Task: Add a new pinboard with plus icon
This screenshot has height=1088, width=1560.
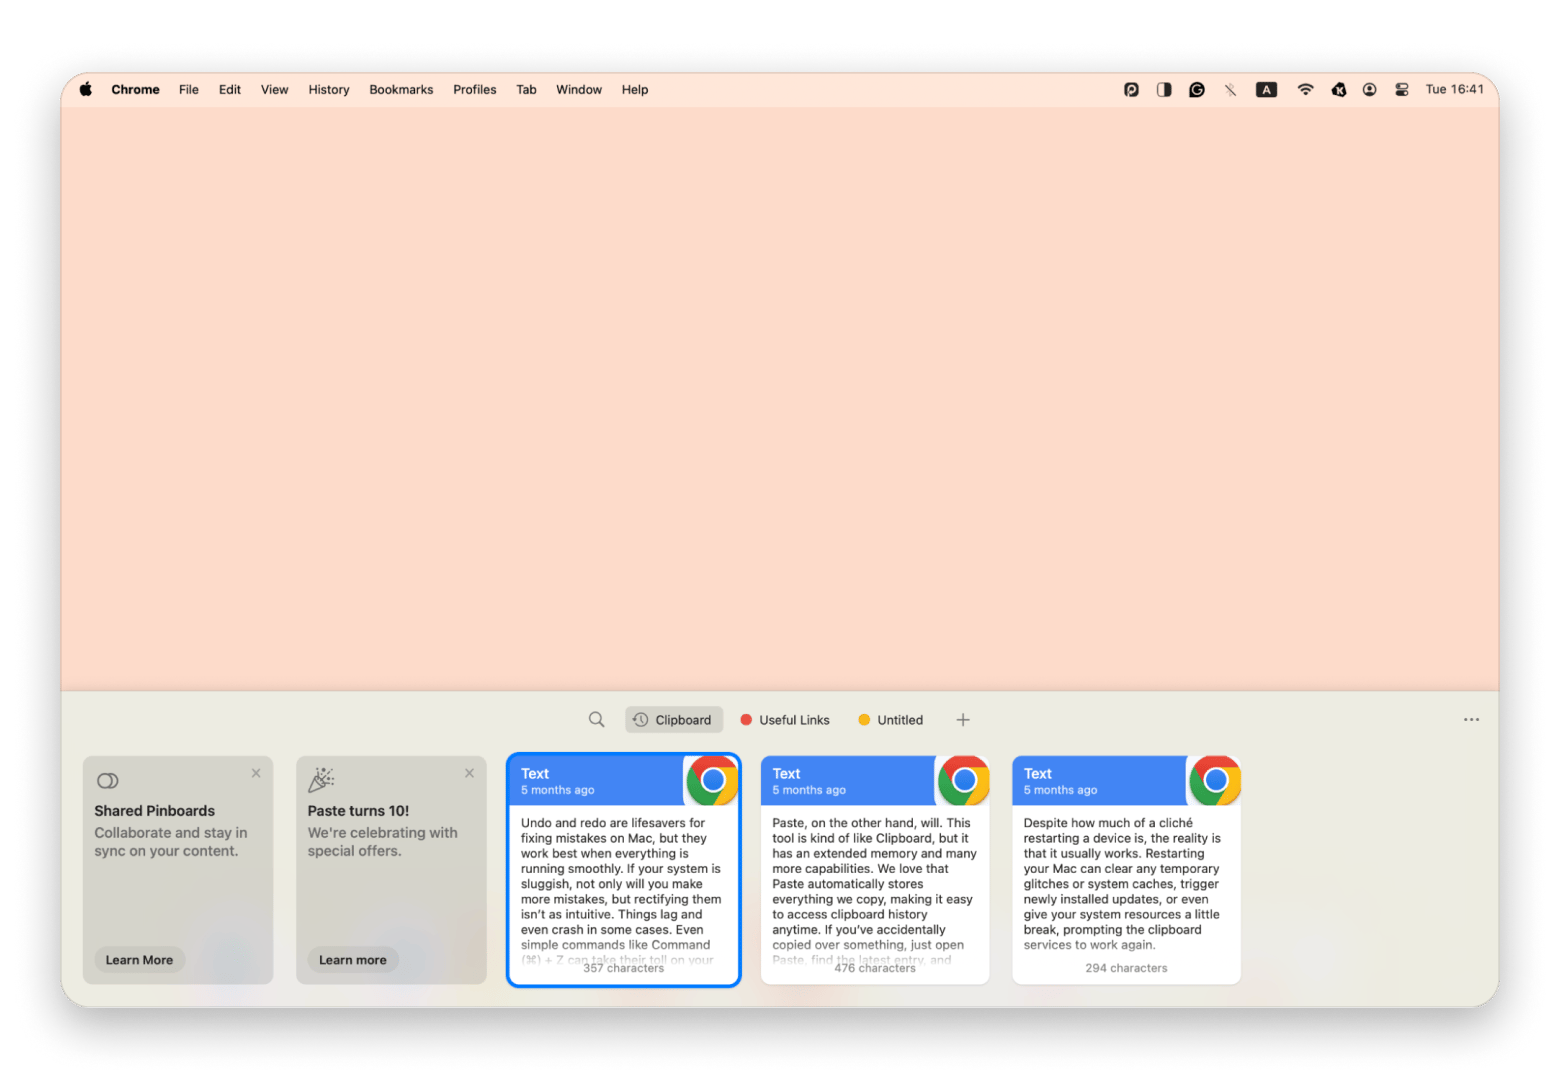Action: pyautogui.click(x=962, y=720)
